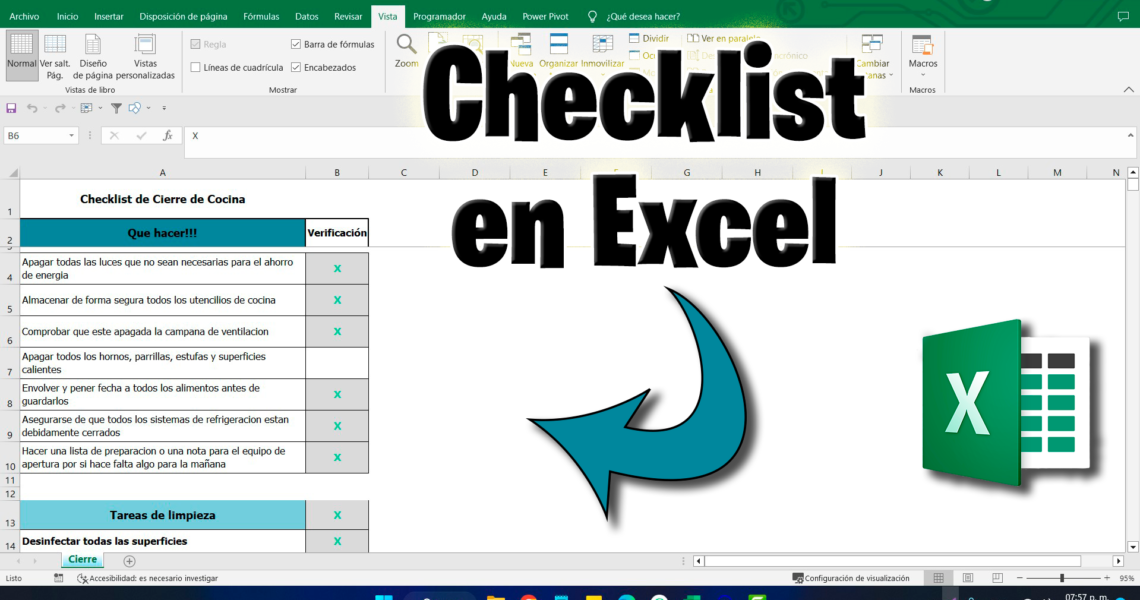Collapse the ribbon with the chevron
Screen dimensions: 1140x600
tap(1128, 89)
